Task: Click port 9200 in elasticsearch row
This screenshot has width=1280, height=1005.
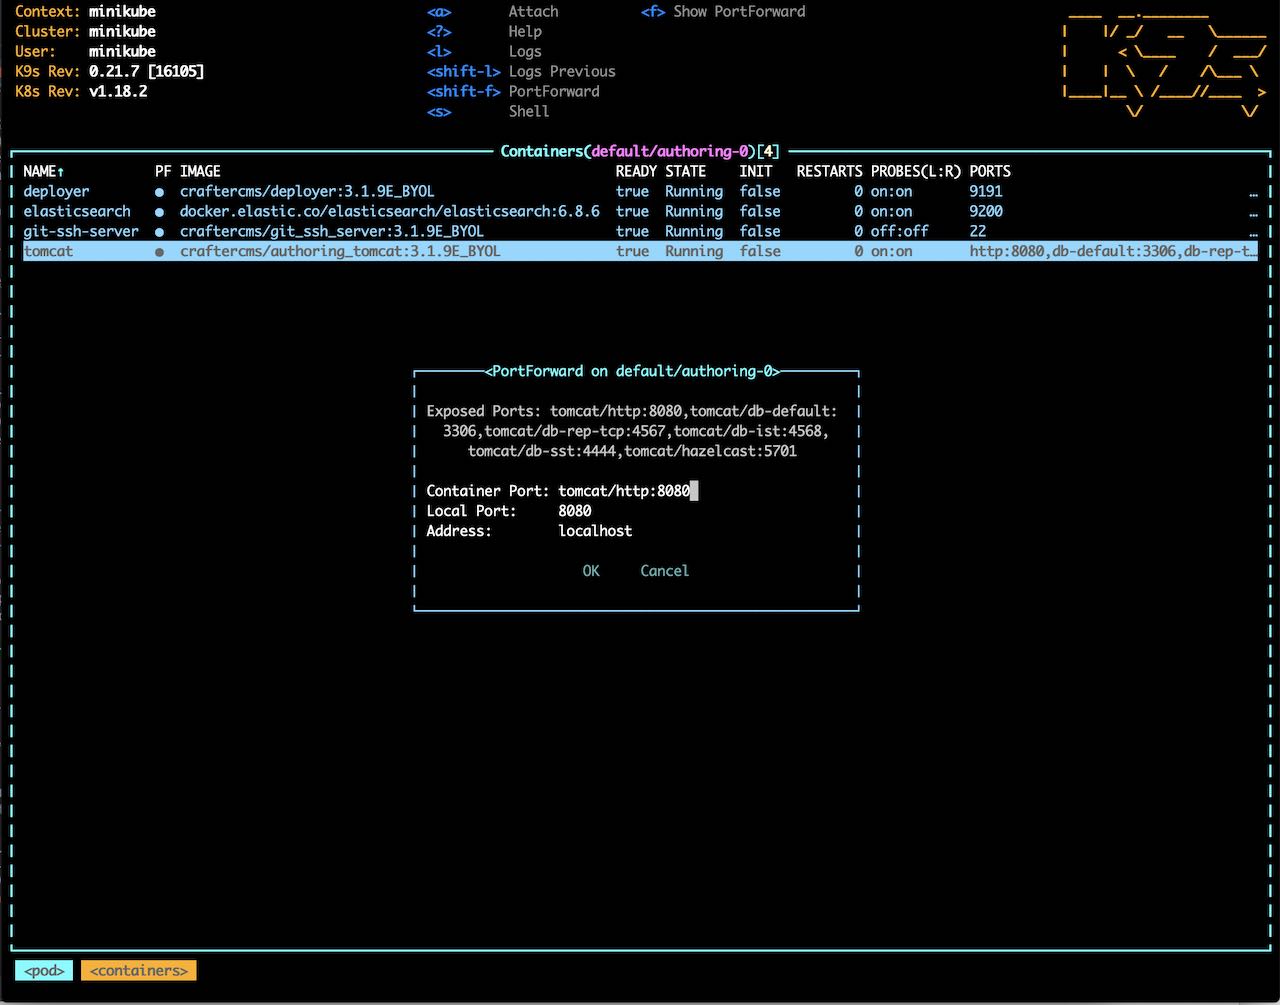Action: point(986,211)
